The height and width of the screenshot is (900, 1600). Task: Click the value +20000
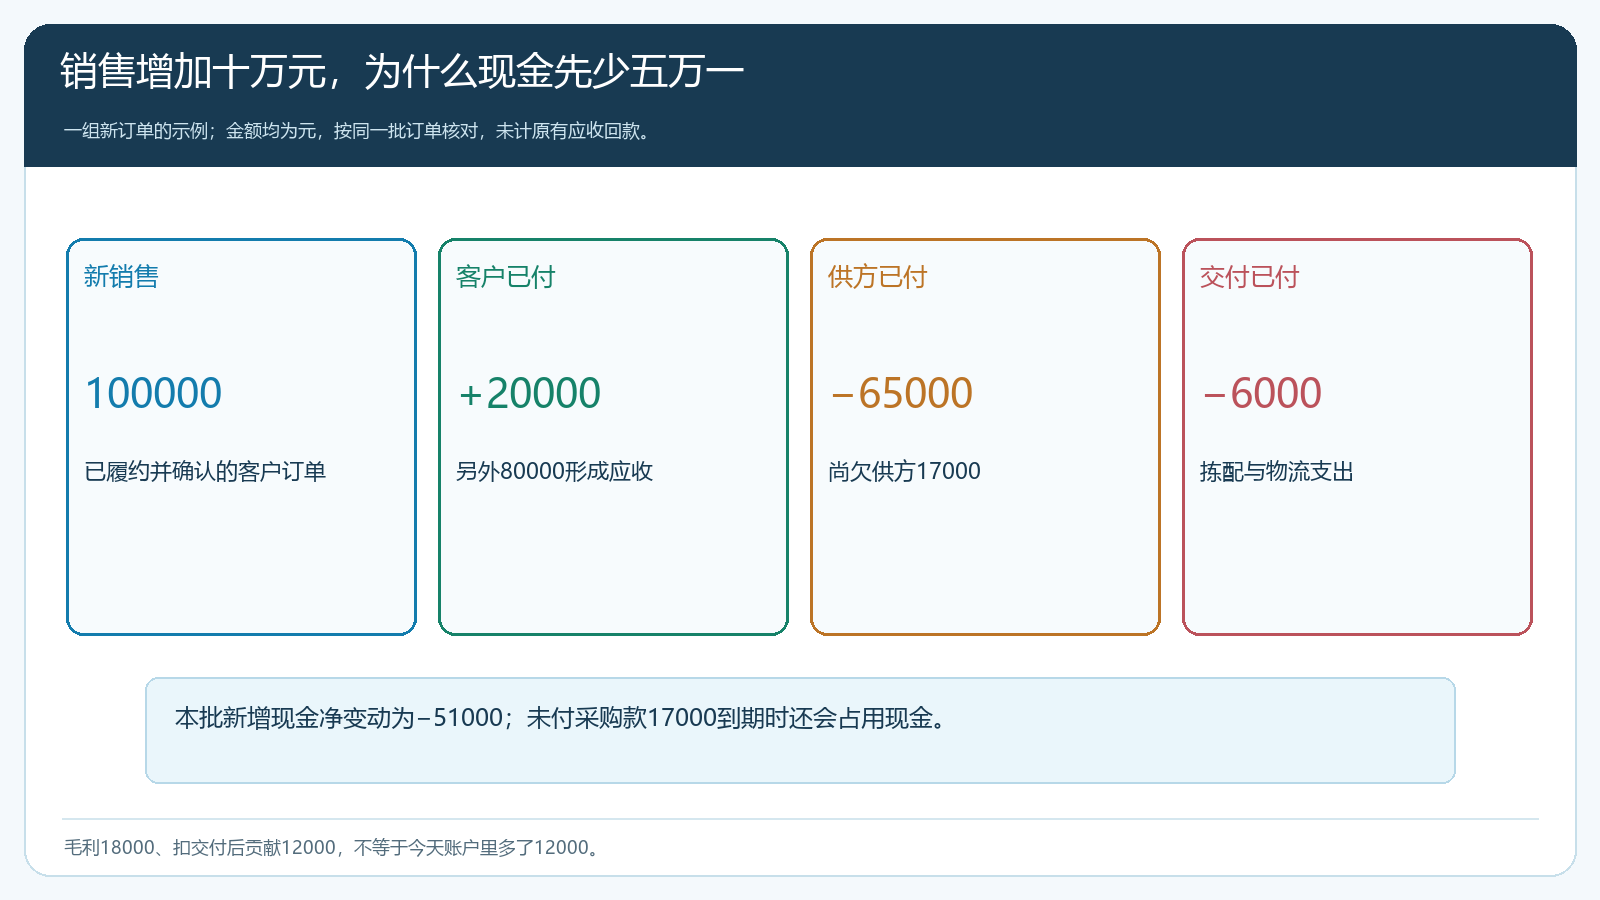529,393
